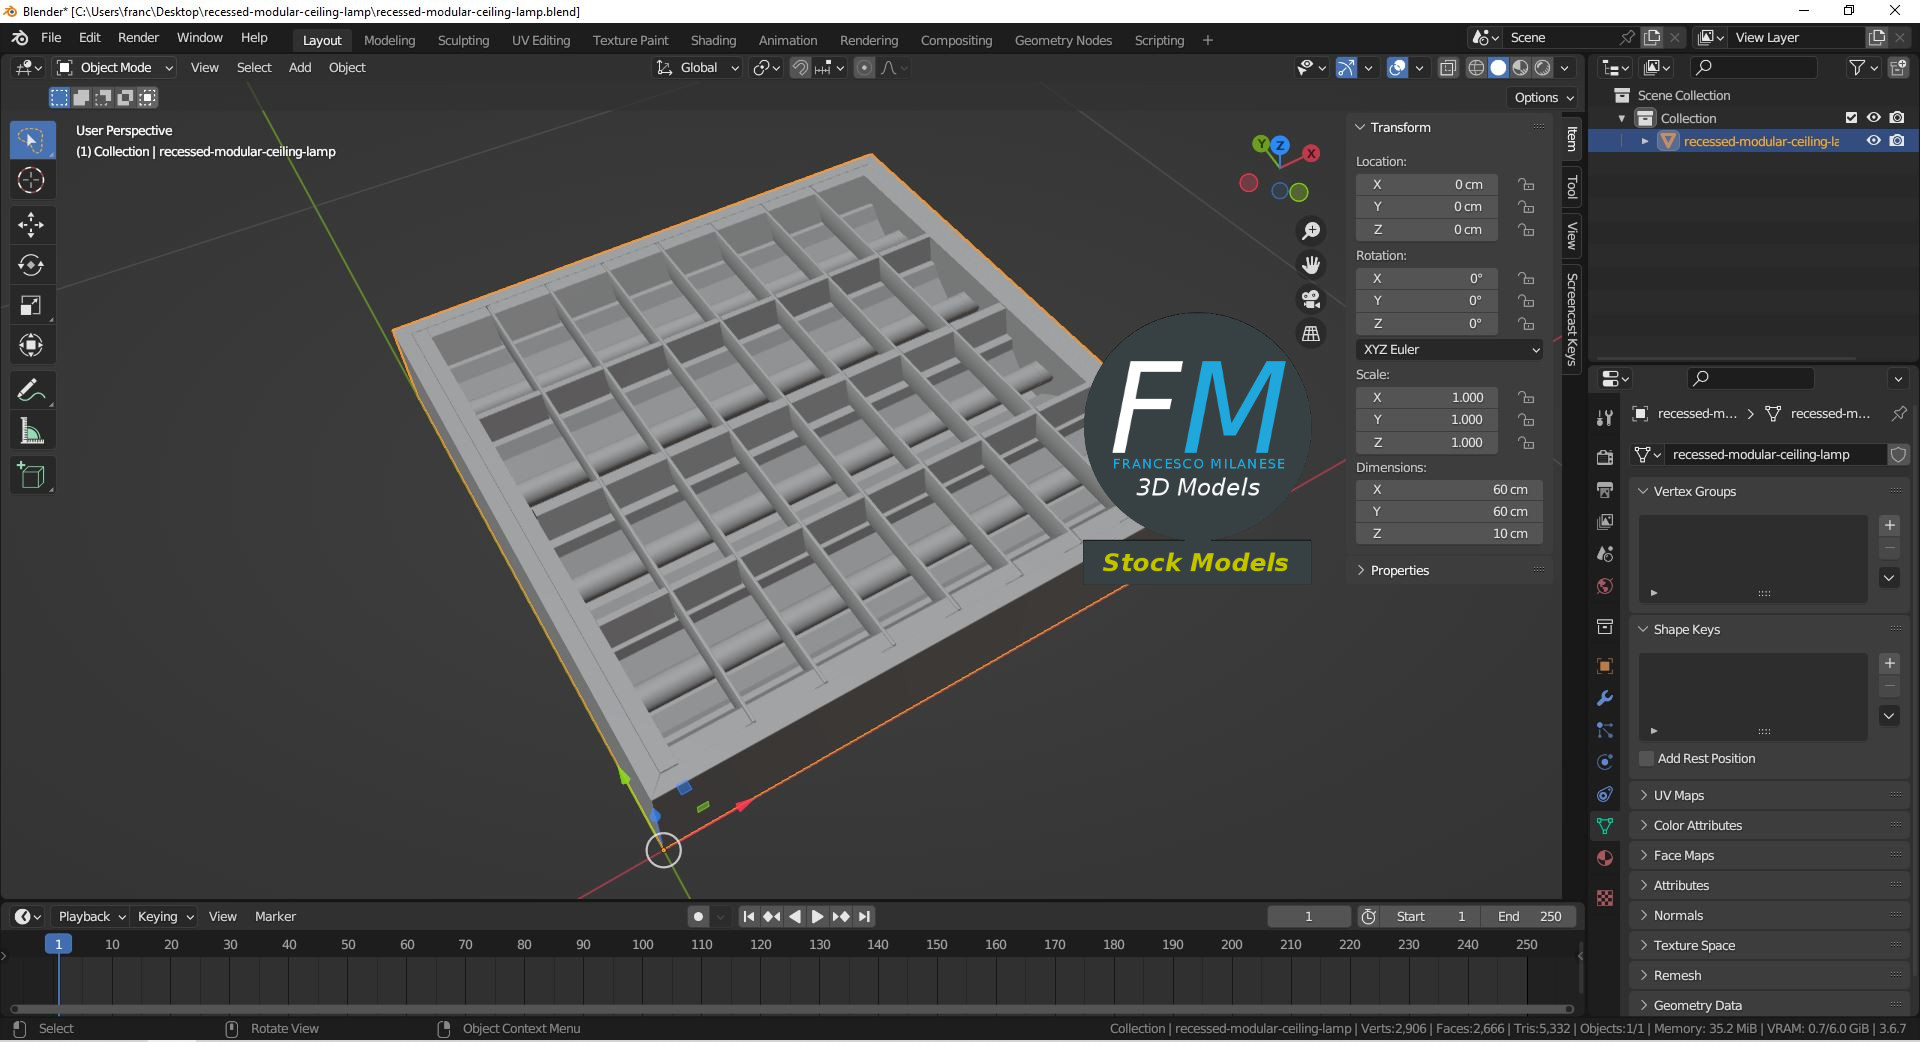
Task: Select the Add Cube tool
Action: tap(31, 476)
